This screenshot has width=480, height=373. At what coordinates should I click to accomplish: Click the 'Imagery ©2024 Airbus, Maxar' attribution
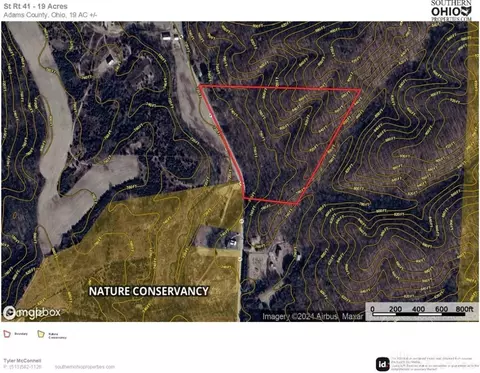[313, 316]
